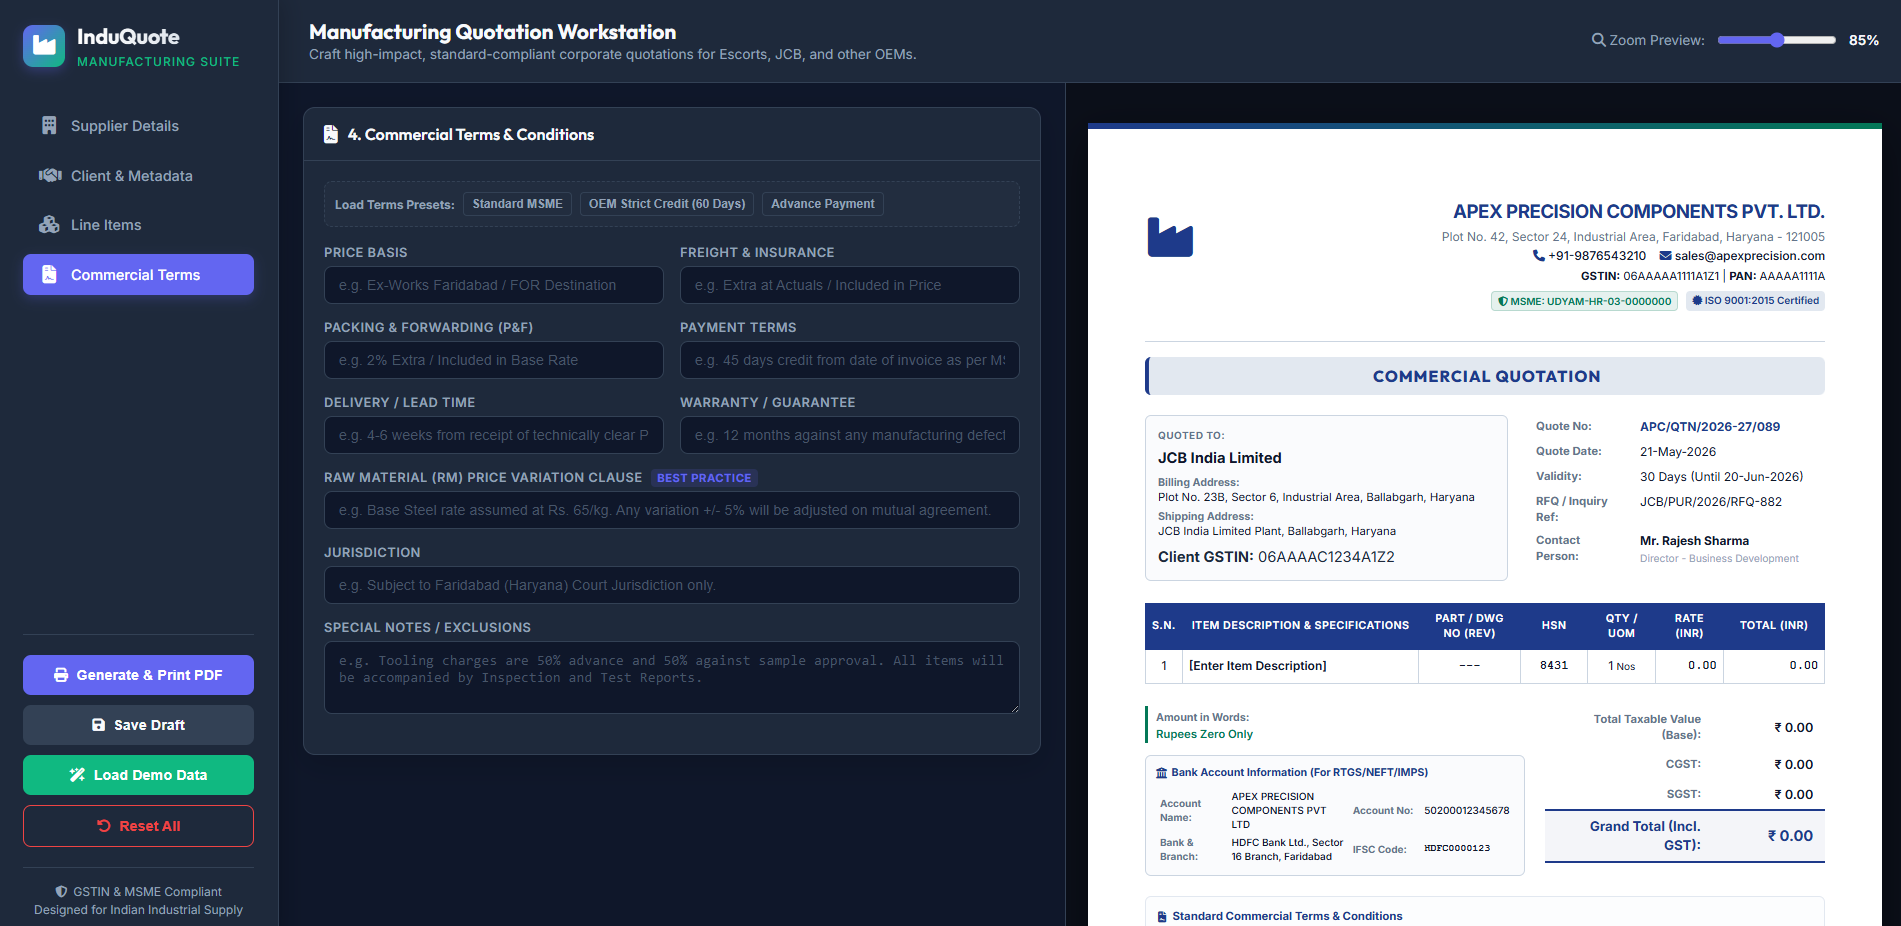The image size is (1901, 926).
Task: Click quote number APC/QTN/2026-27/089
Action: pyautogui.click(x=1710, y=427)
